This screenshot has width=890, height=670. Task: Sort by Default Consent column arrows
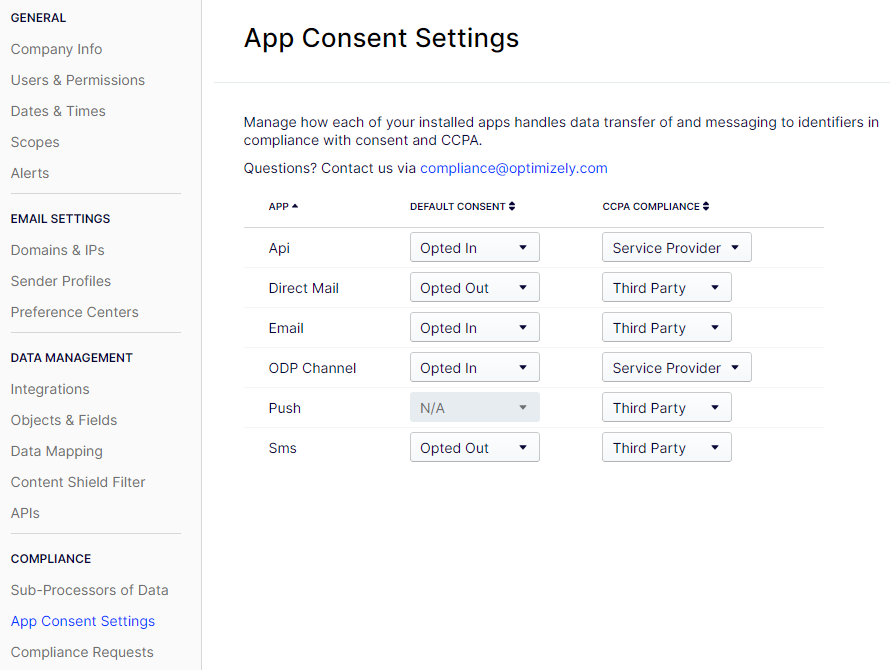pyautogui.click(x=512, y=206)
